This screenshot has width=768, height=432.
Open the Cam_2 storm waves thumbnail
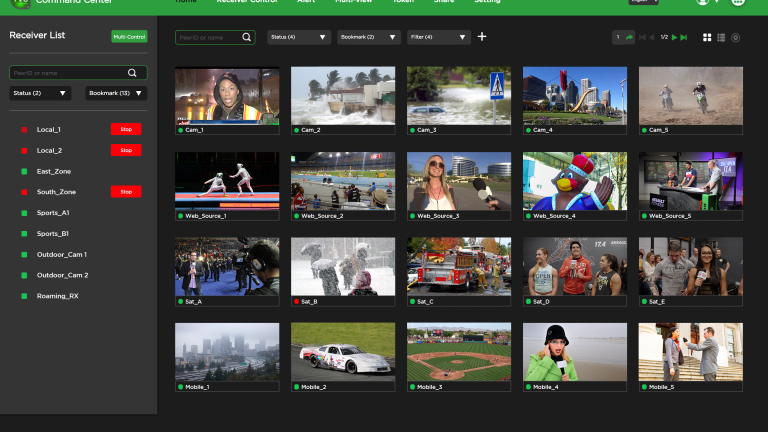pos(343,96)
